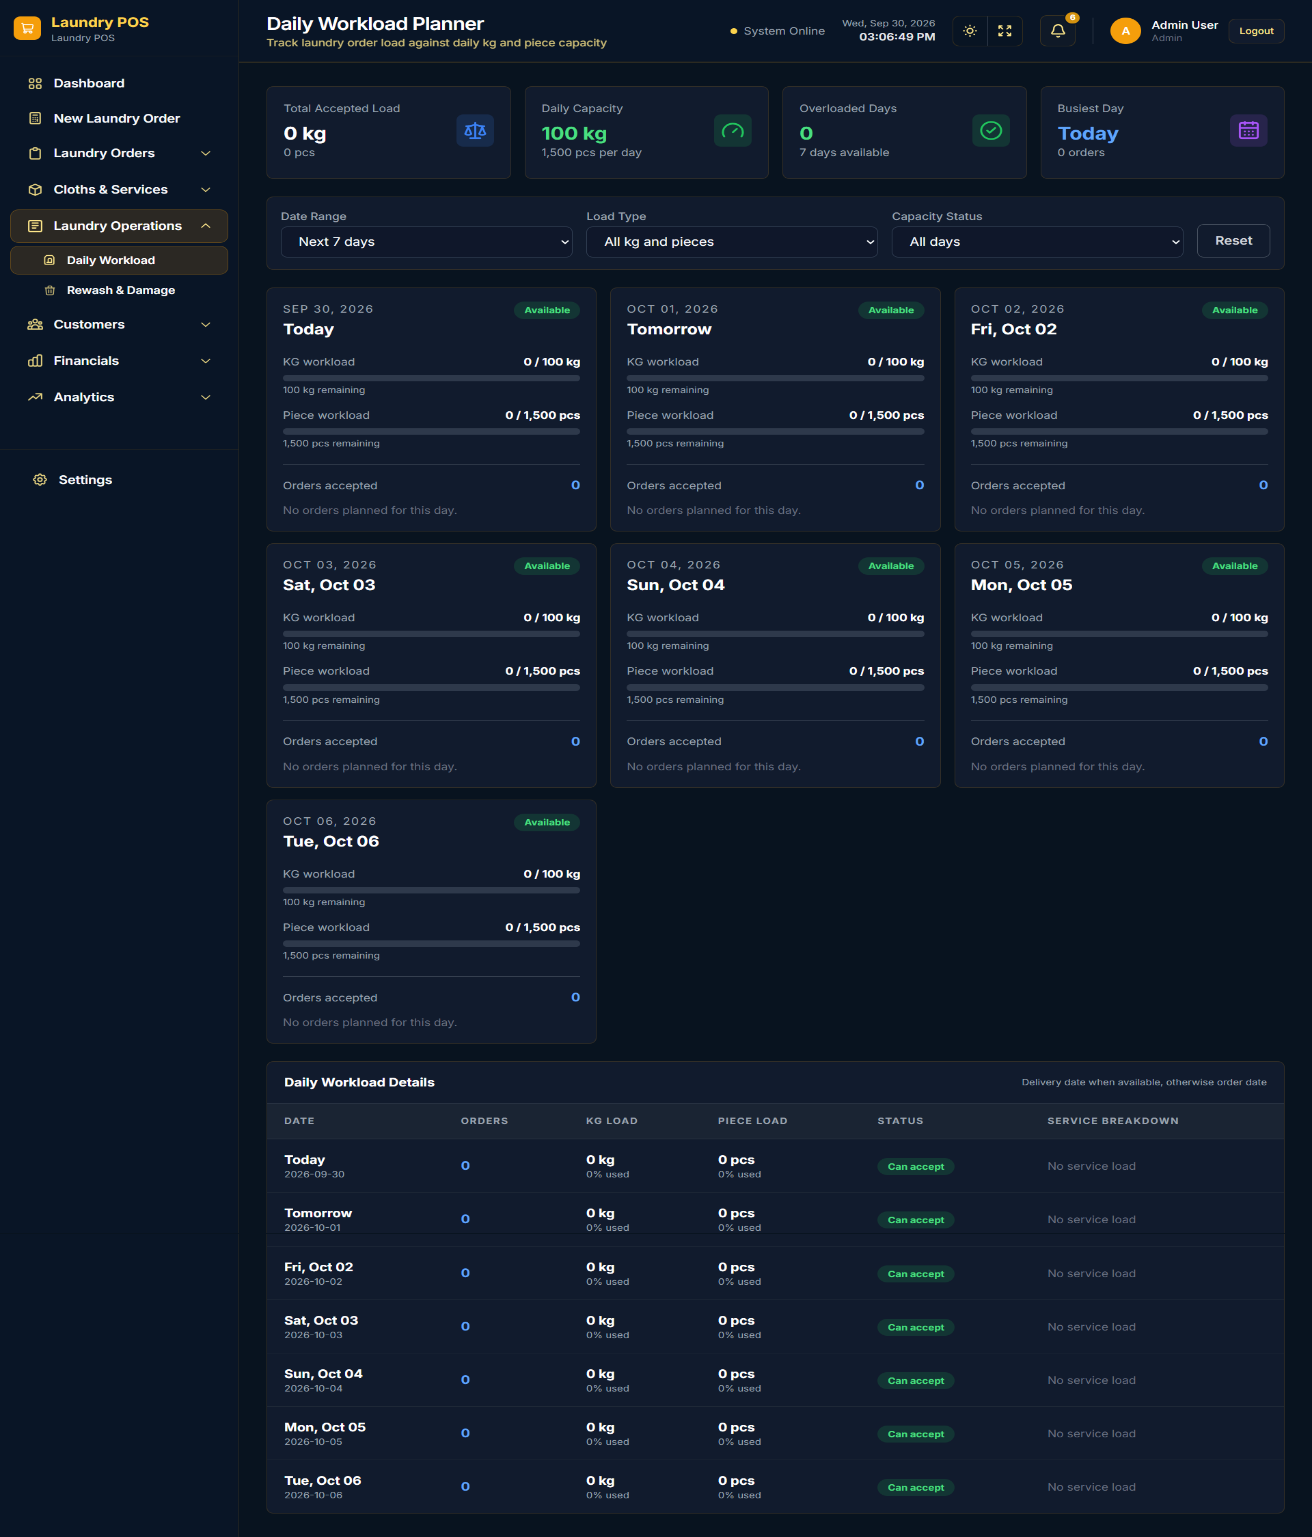Click Available badge on Today card
1312x1537 pixels.
click(x=547, y=310)
